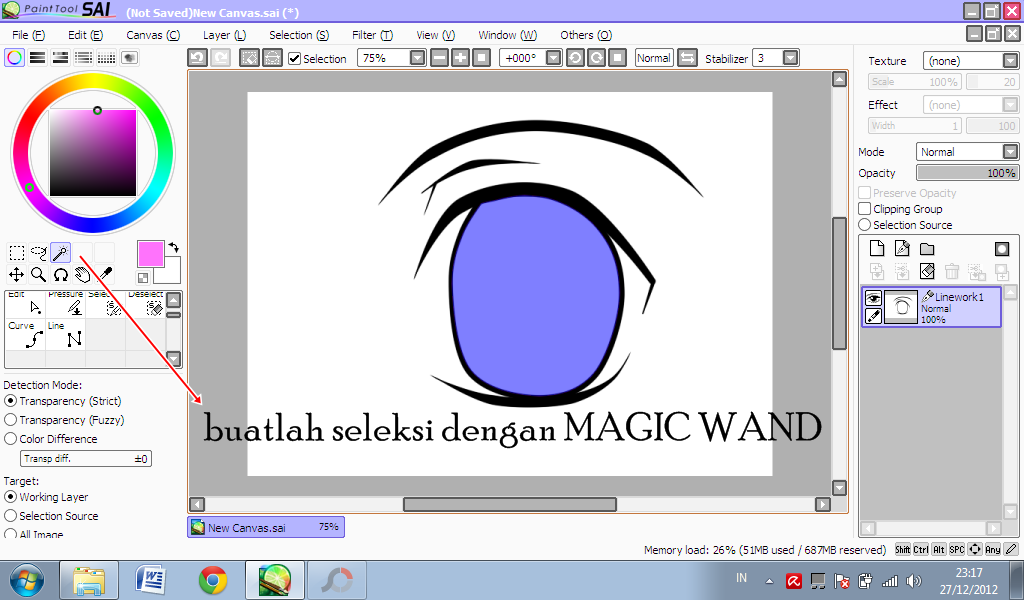
Task: Show the color wheel panel
Action: click(14, 57)
